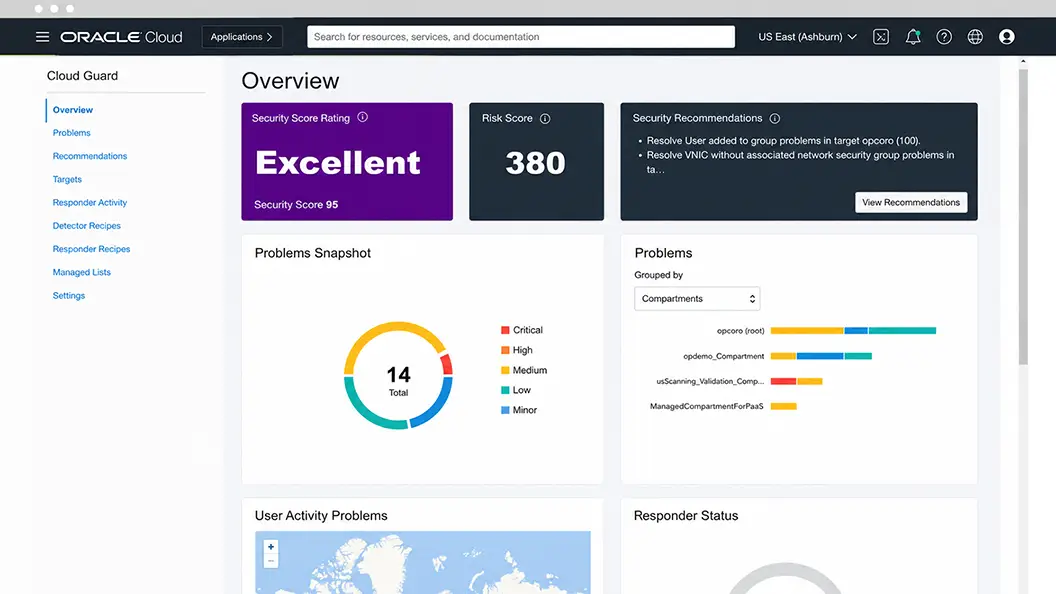Screen dimensions: 1056x594
Task: Click the Critical legend color swatch
Action: (x=505, y=330)
